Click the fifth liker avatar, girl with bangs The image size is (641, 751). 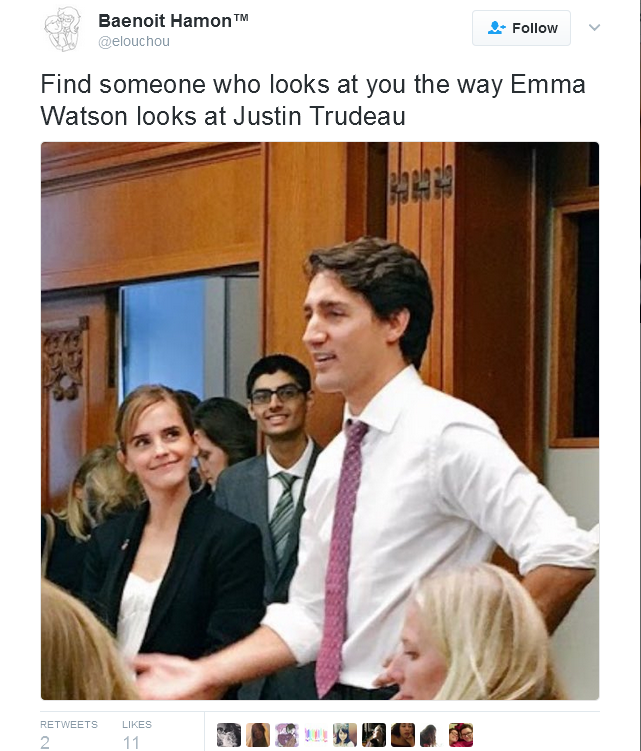tap(345, 735)
